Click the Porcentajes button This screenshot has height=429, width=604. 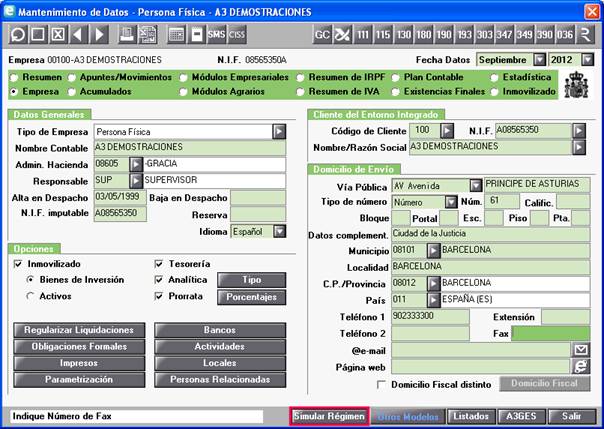click(x=252, y=297)
